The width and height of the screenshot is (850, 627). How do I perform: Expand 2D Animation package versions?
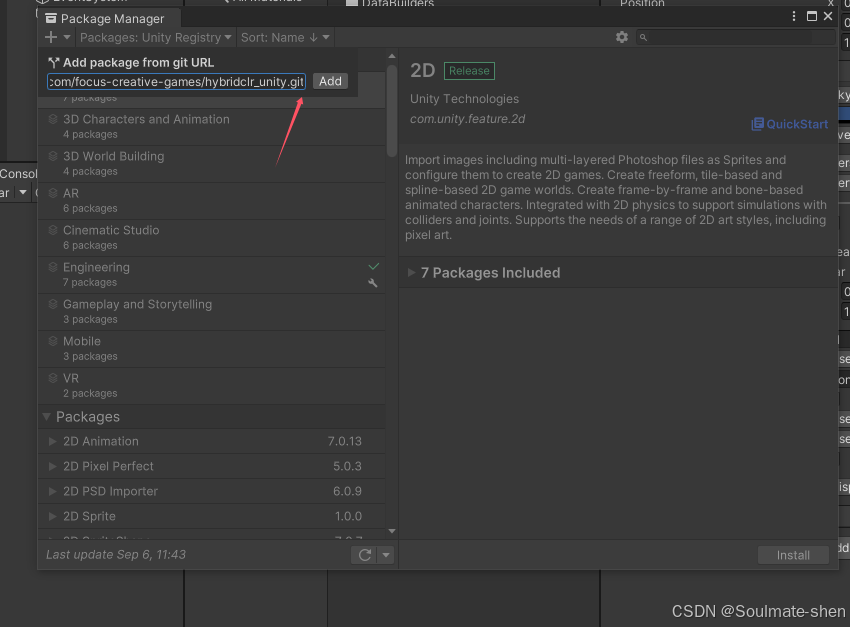(53, 441)
